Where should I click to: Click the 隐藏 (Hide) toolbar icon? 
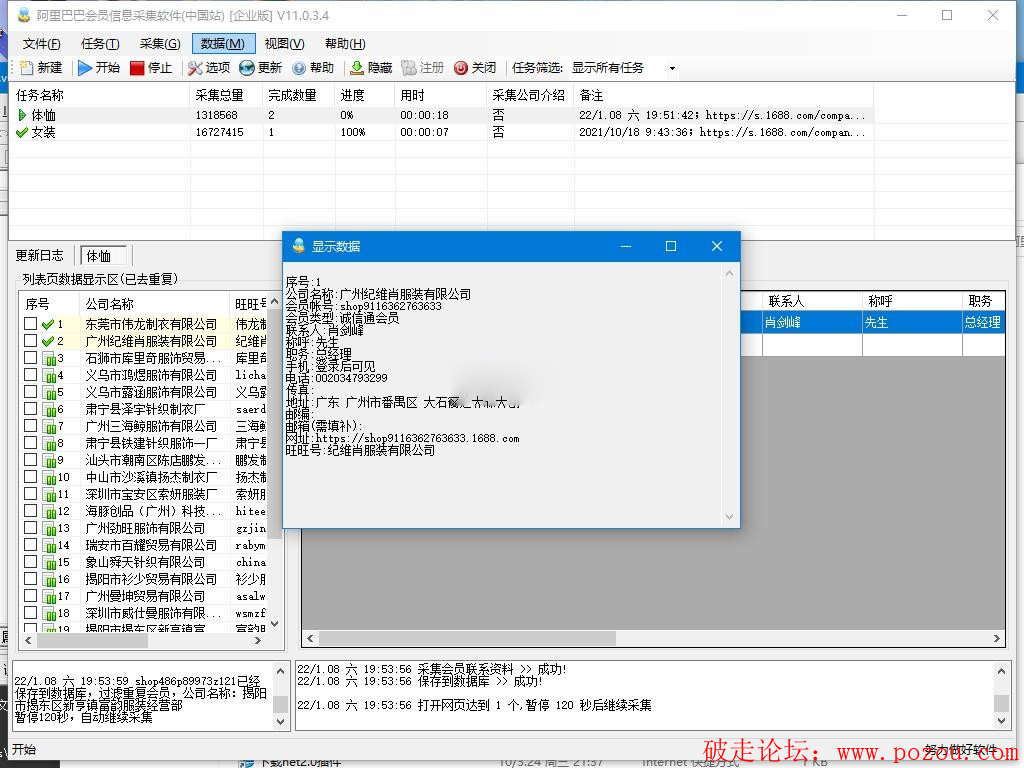[357, 68]
